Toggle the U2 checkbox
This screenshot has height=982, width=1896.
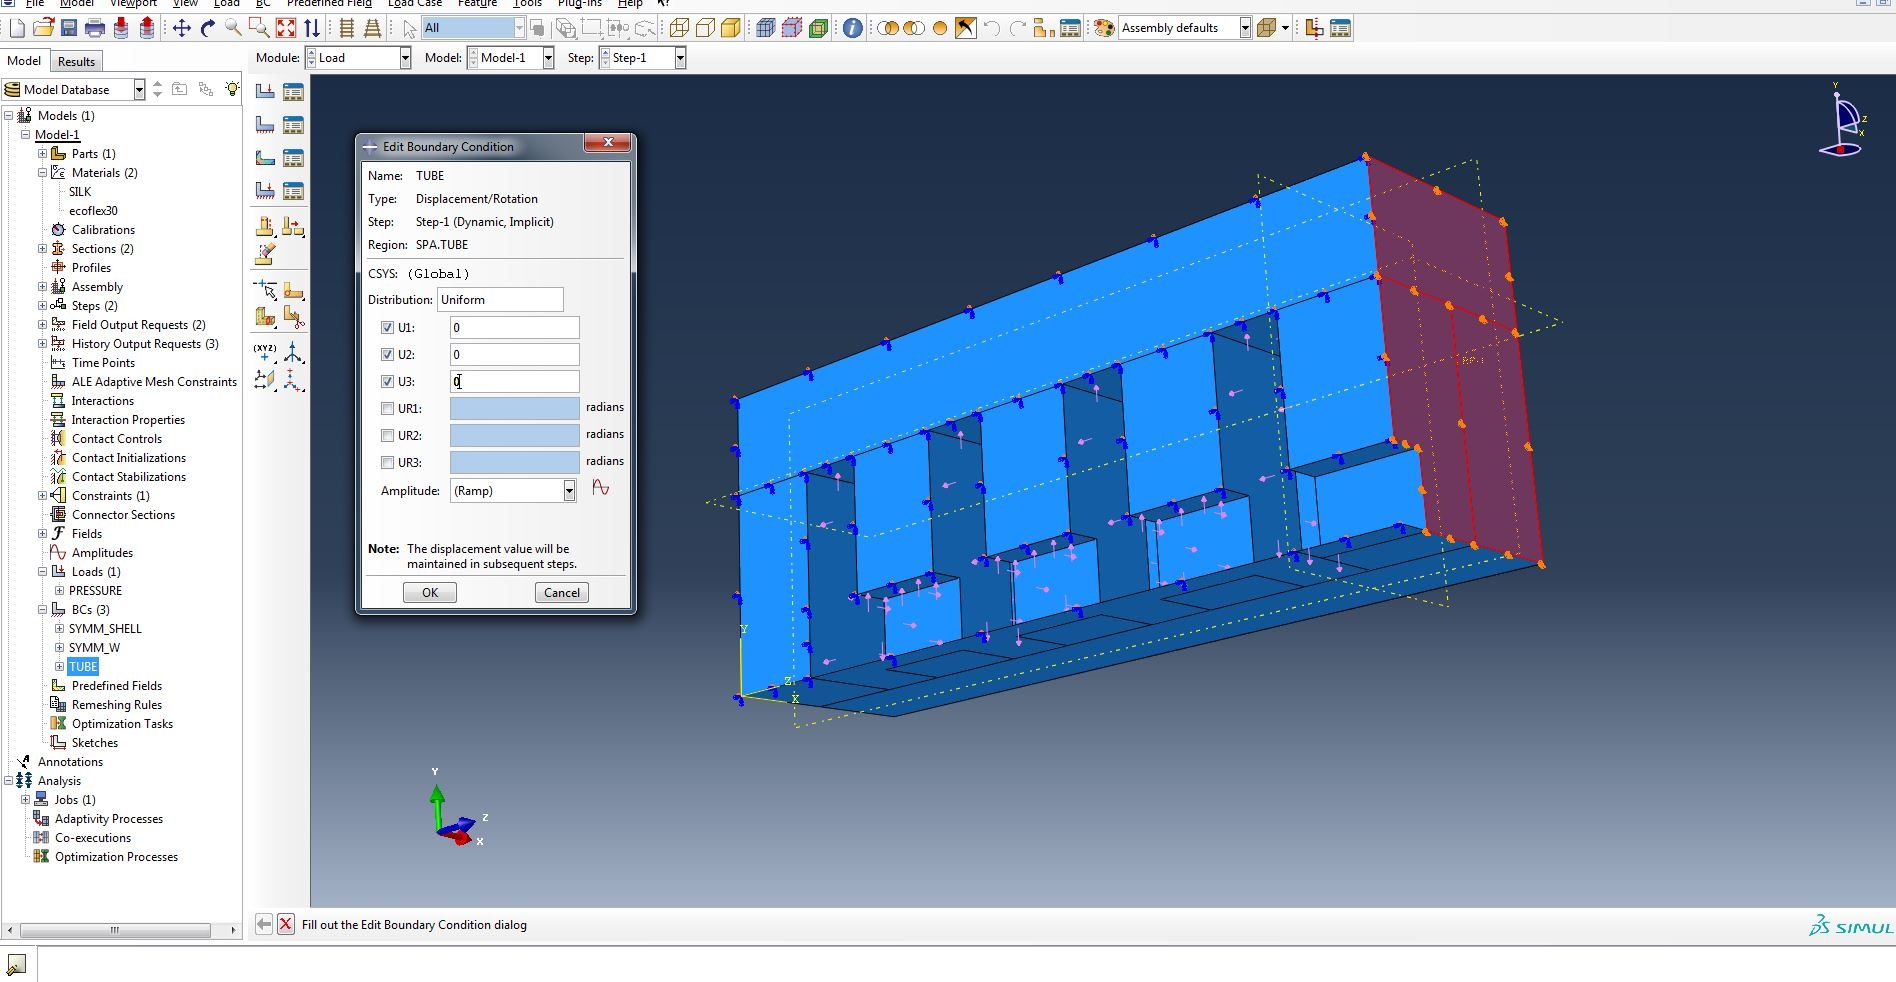click(387, 355)
